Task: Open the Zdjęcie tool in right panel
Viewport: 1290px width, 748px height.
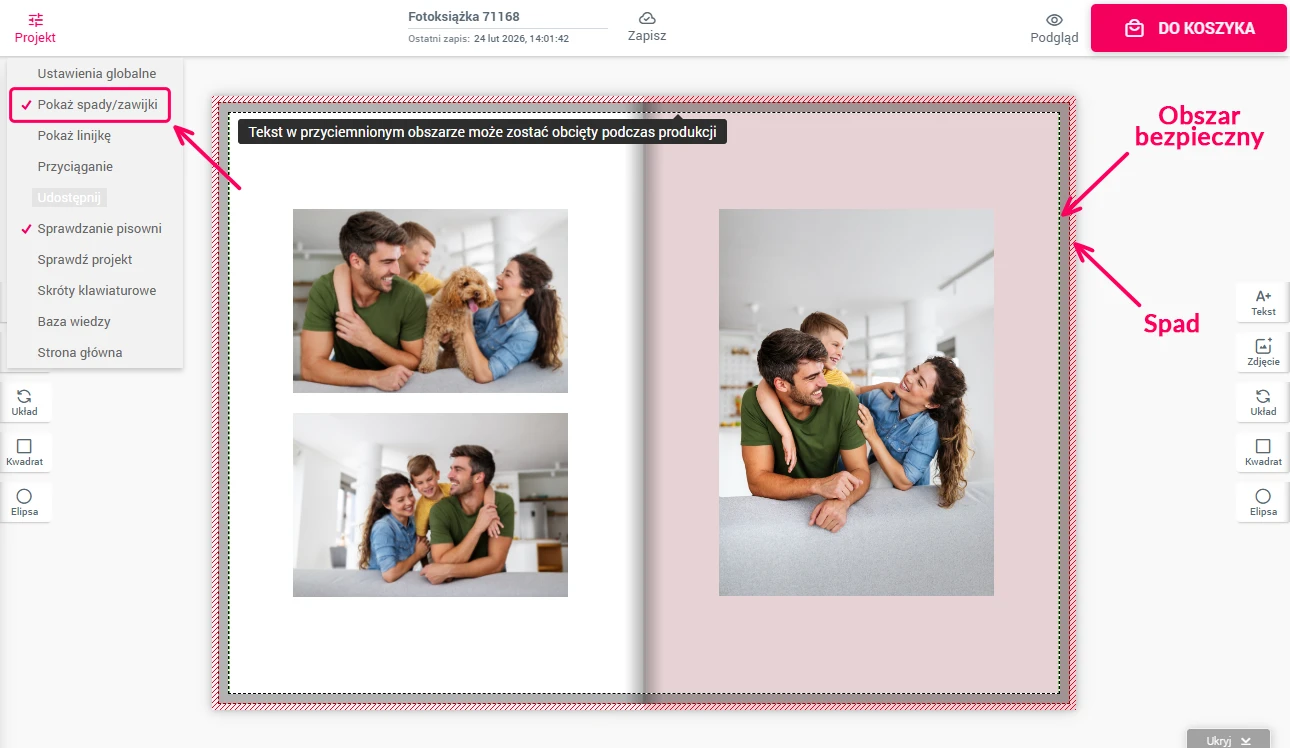Action: click(x=1262, y=351)
